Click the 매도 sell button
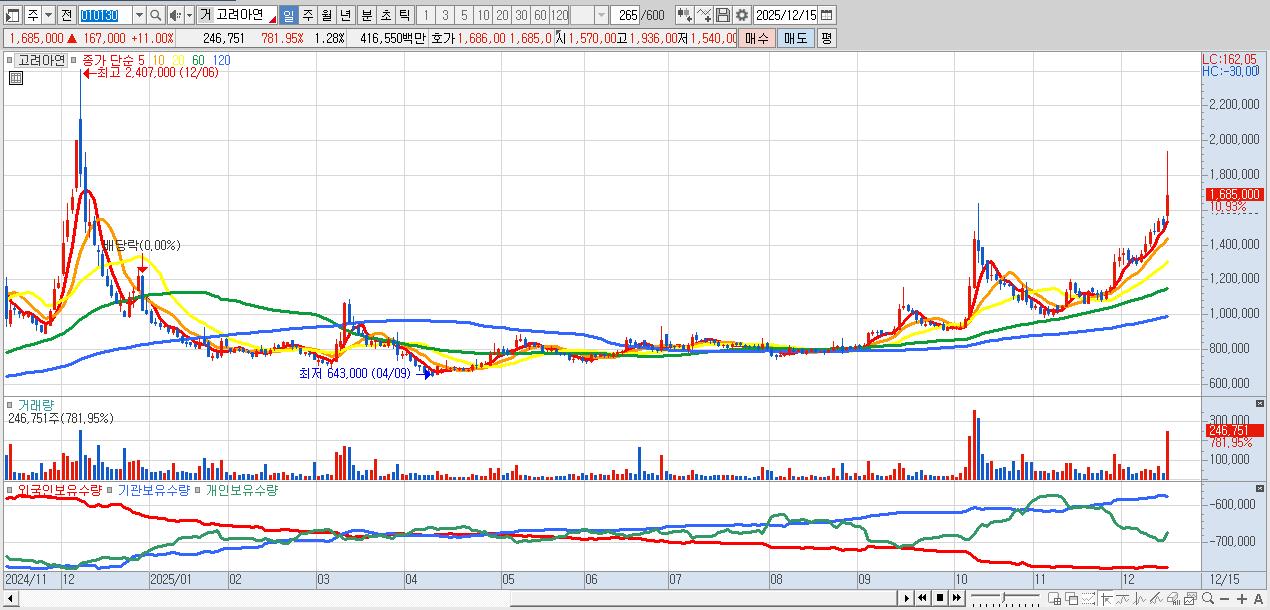The height and width of the screenshot is (610, 1270). point(795,38)
